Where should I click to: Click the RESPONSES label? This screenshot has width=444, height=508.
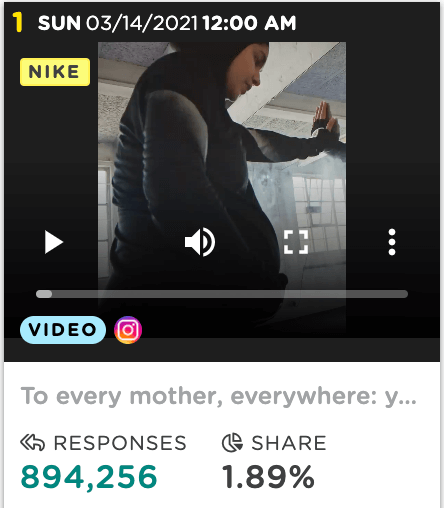point(120,443)
